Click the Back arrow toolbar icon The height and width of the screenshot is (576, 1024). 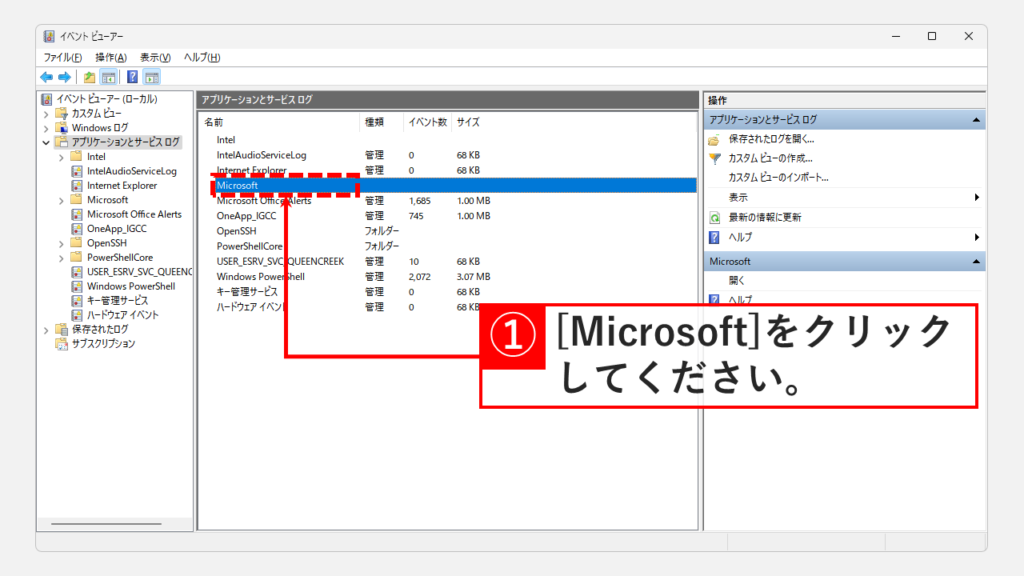click(46, 77)
